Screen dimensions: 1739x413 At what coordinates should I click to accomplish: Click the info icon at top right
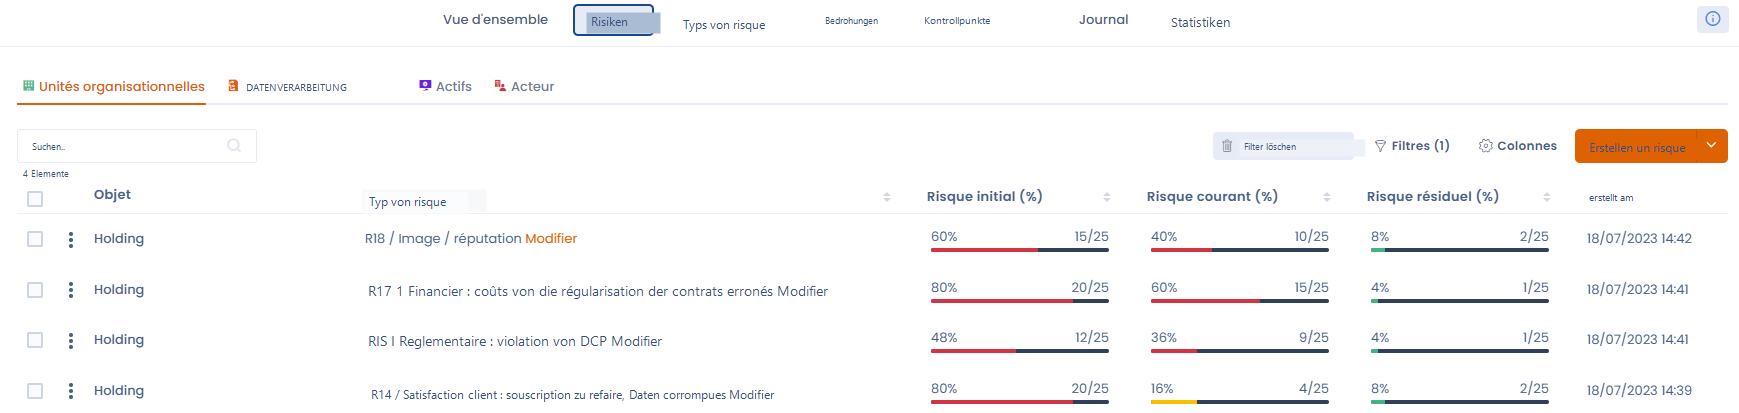pyautogui.click(x=1712, y=19)
